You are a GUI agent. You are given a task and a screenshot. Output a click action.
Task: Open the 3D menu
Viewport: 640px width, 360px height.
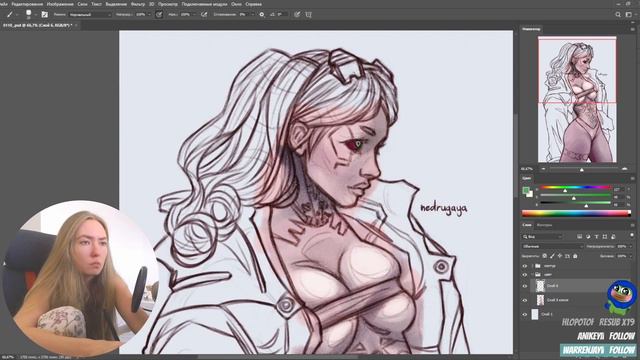coord(151,4)
